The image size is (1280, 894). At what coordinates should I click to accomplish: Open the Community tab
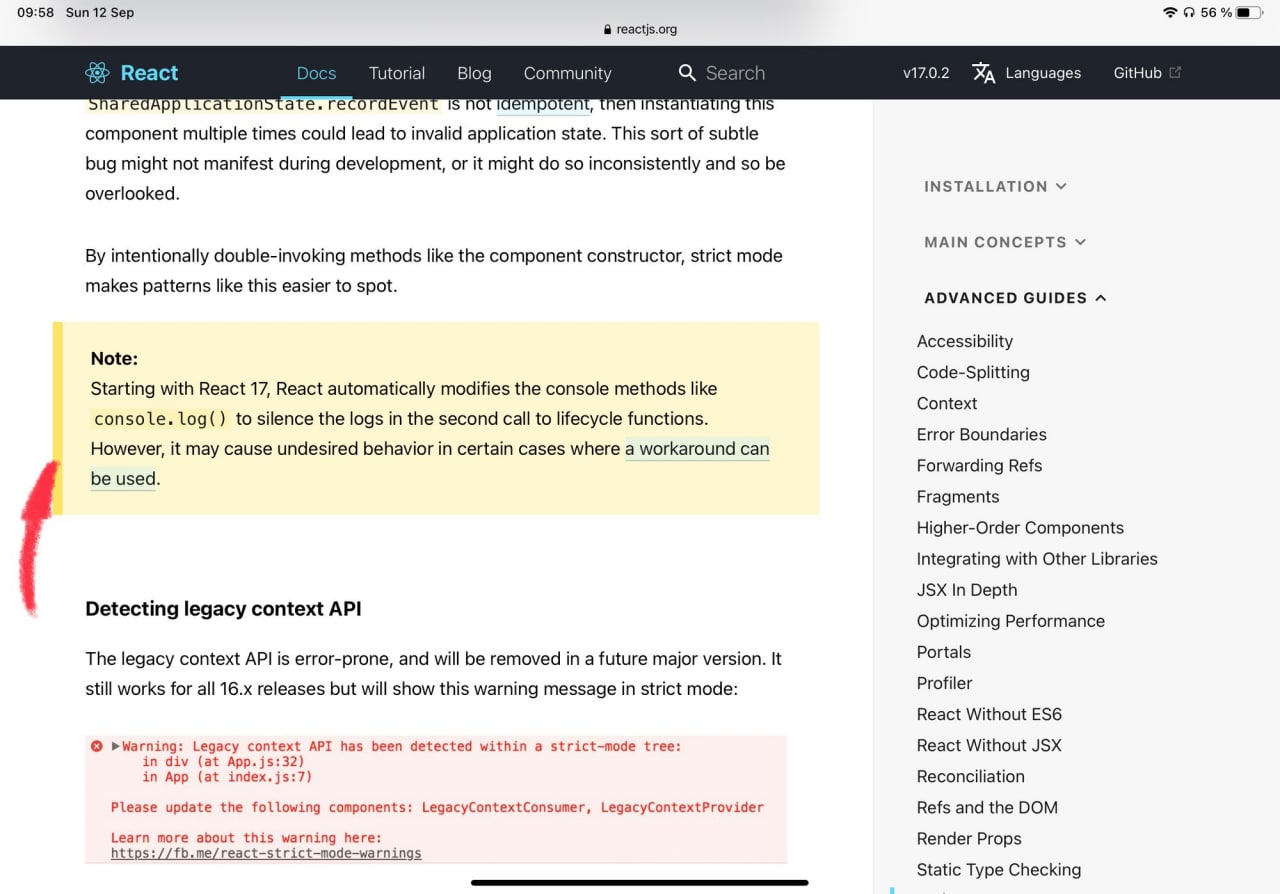(x=567, y=73)
